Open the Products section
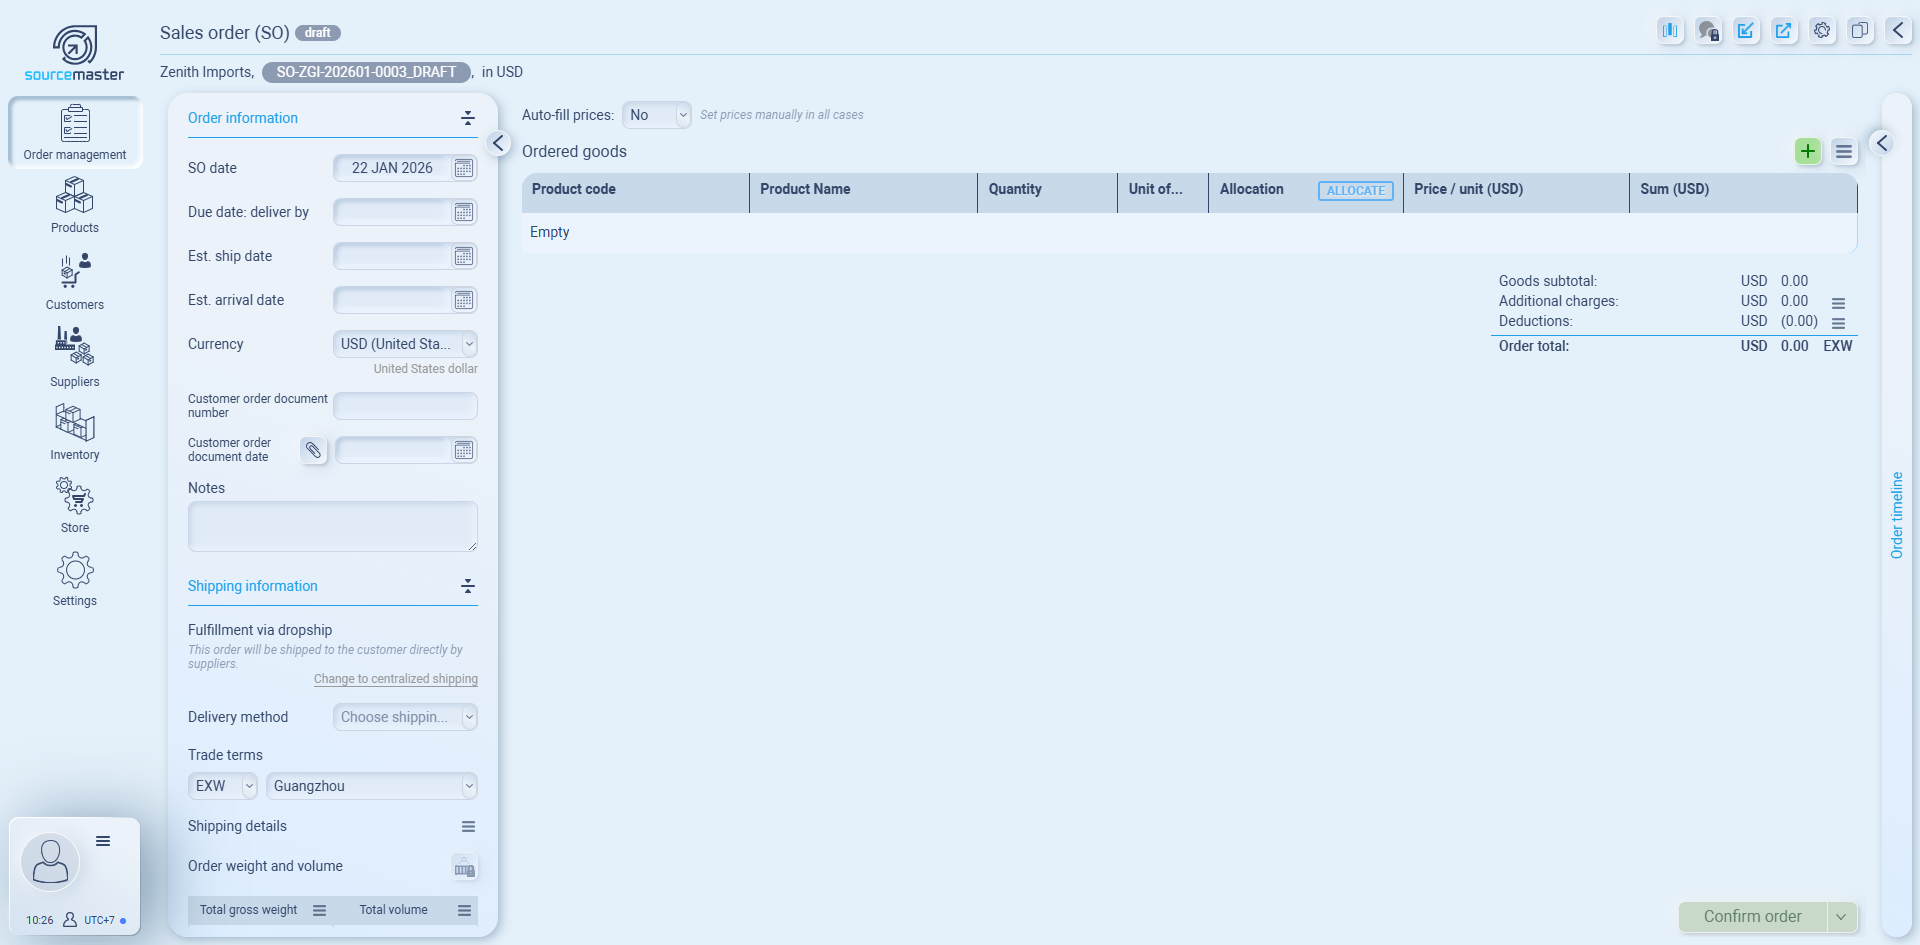Image resolution: width=1920 pixels, height=945 pixels. click(x=75, y=205)
